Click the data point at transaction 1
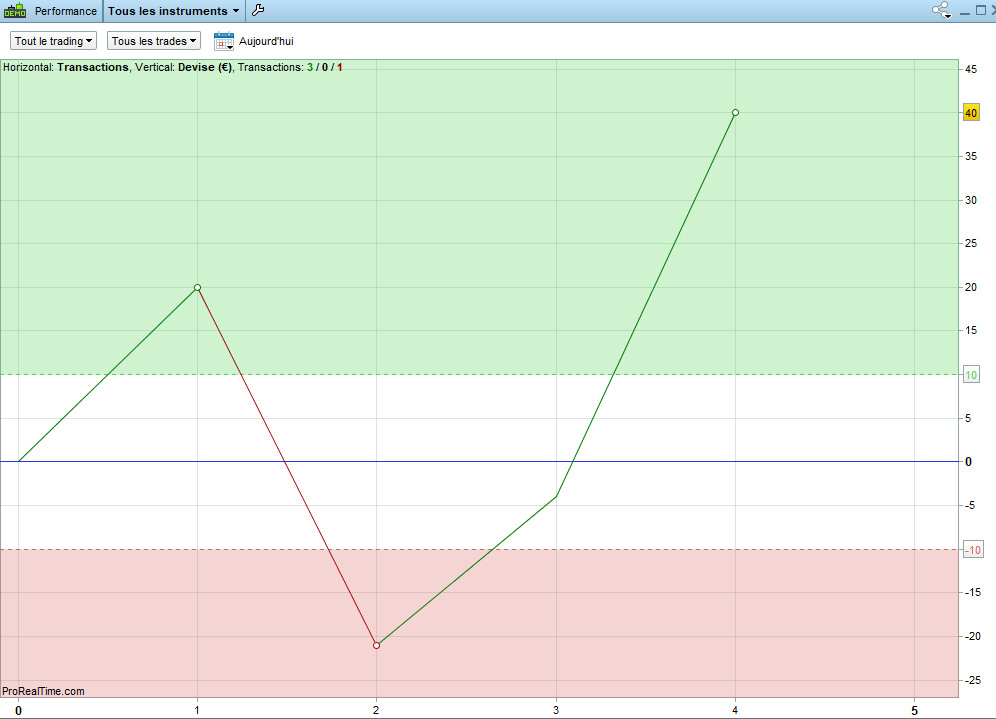 [198, 288]
